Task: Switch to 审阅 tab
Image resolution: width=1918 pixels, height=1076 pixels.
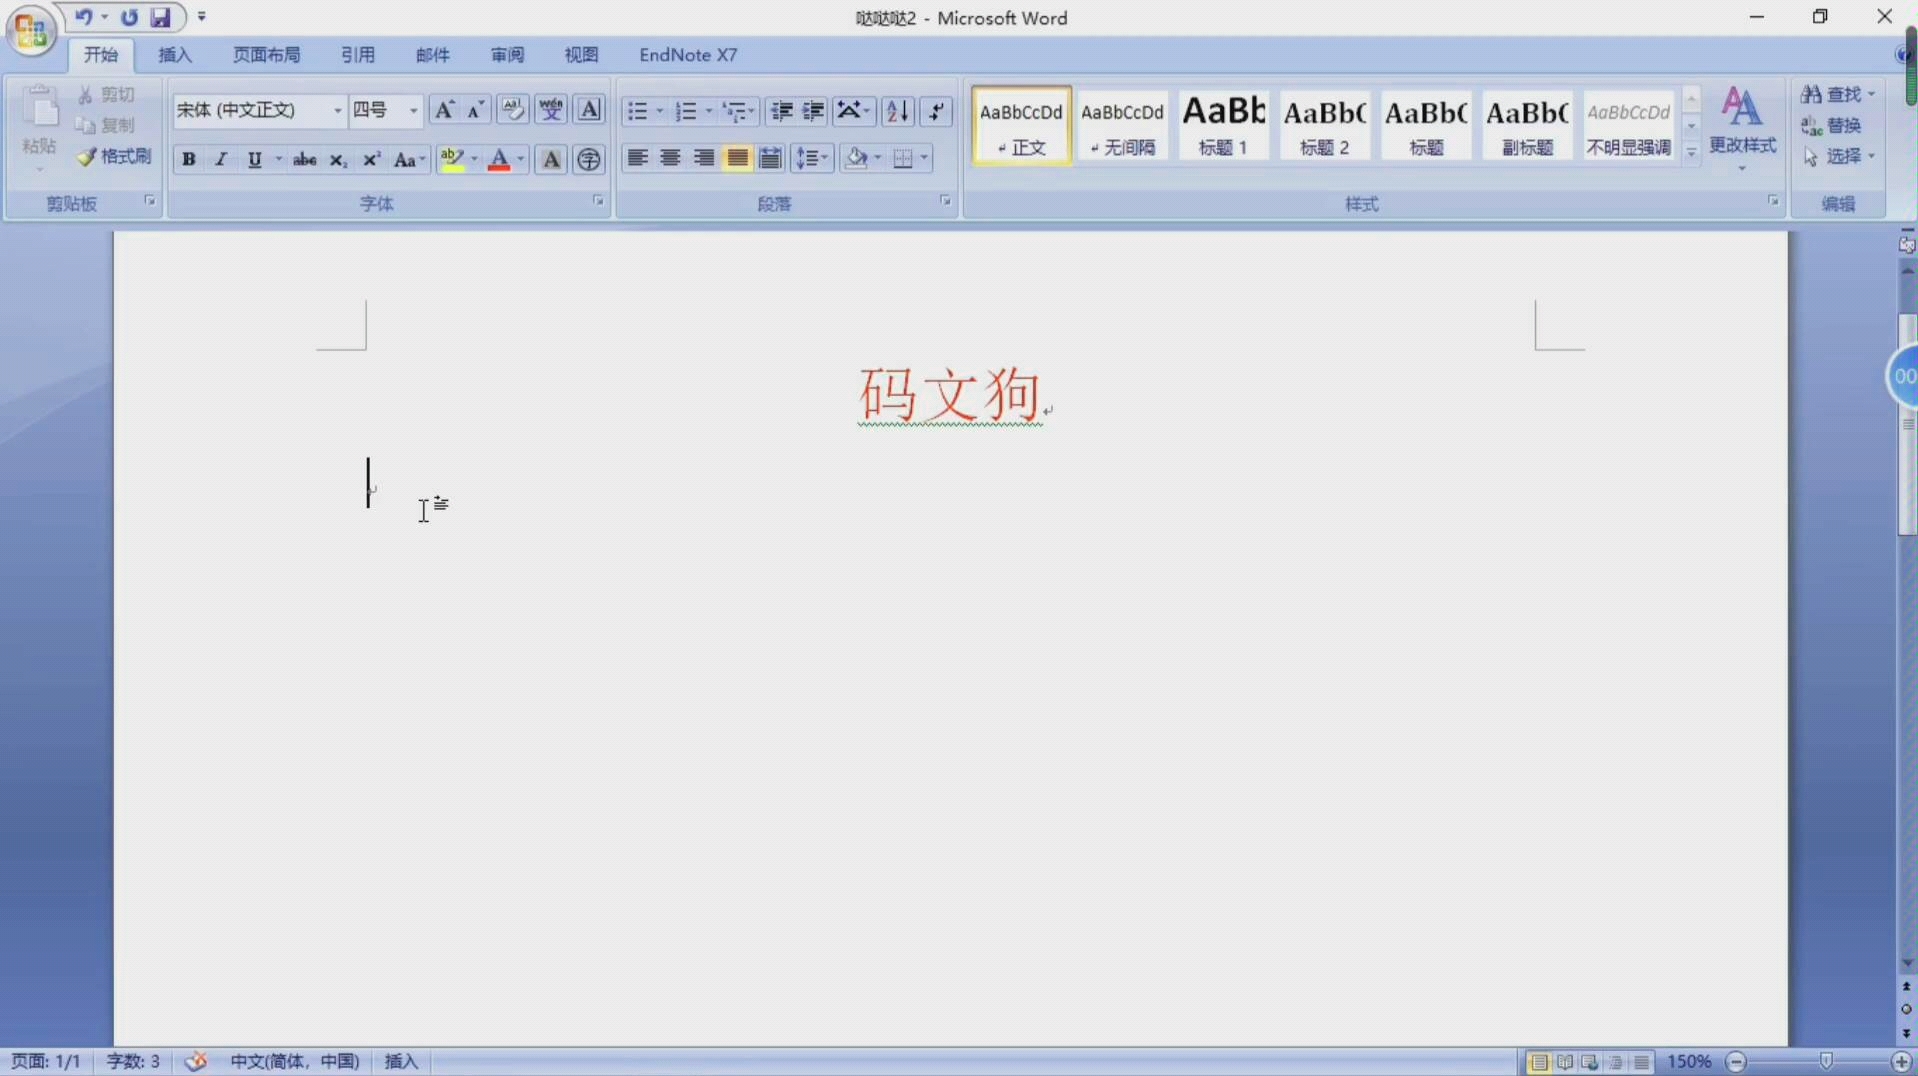Action: [x=507, y=55]
